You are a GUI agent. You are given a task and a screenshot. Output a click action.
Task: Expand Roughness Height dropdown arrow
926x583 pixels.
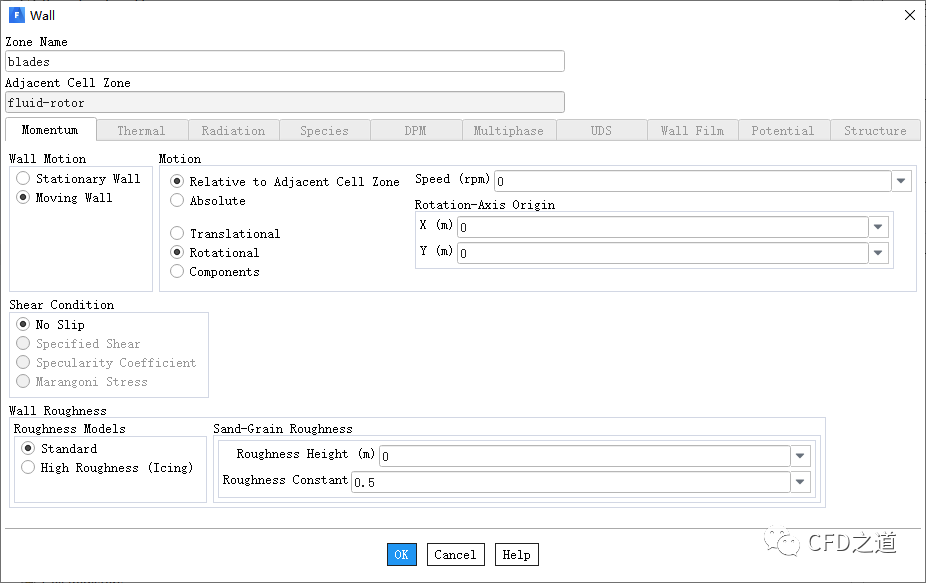click(800, 456)
